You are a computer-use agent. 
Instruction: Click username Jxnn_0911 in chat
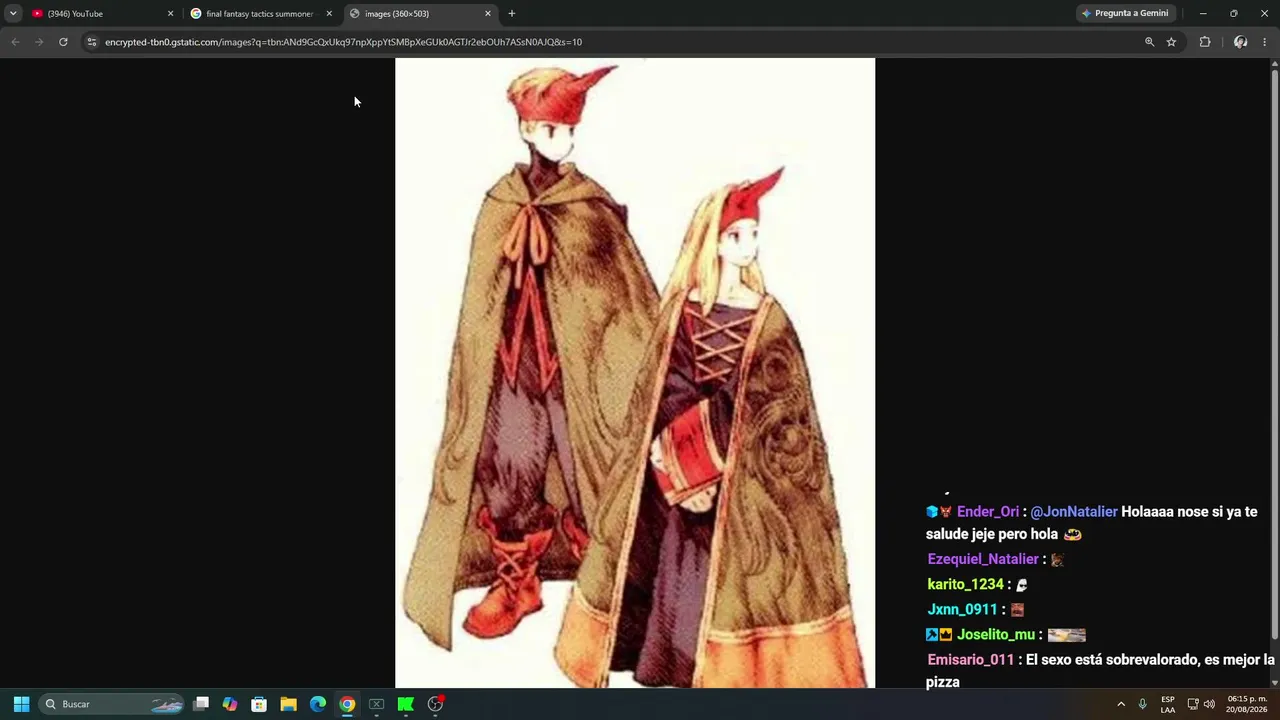point(962,610)
